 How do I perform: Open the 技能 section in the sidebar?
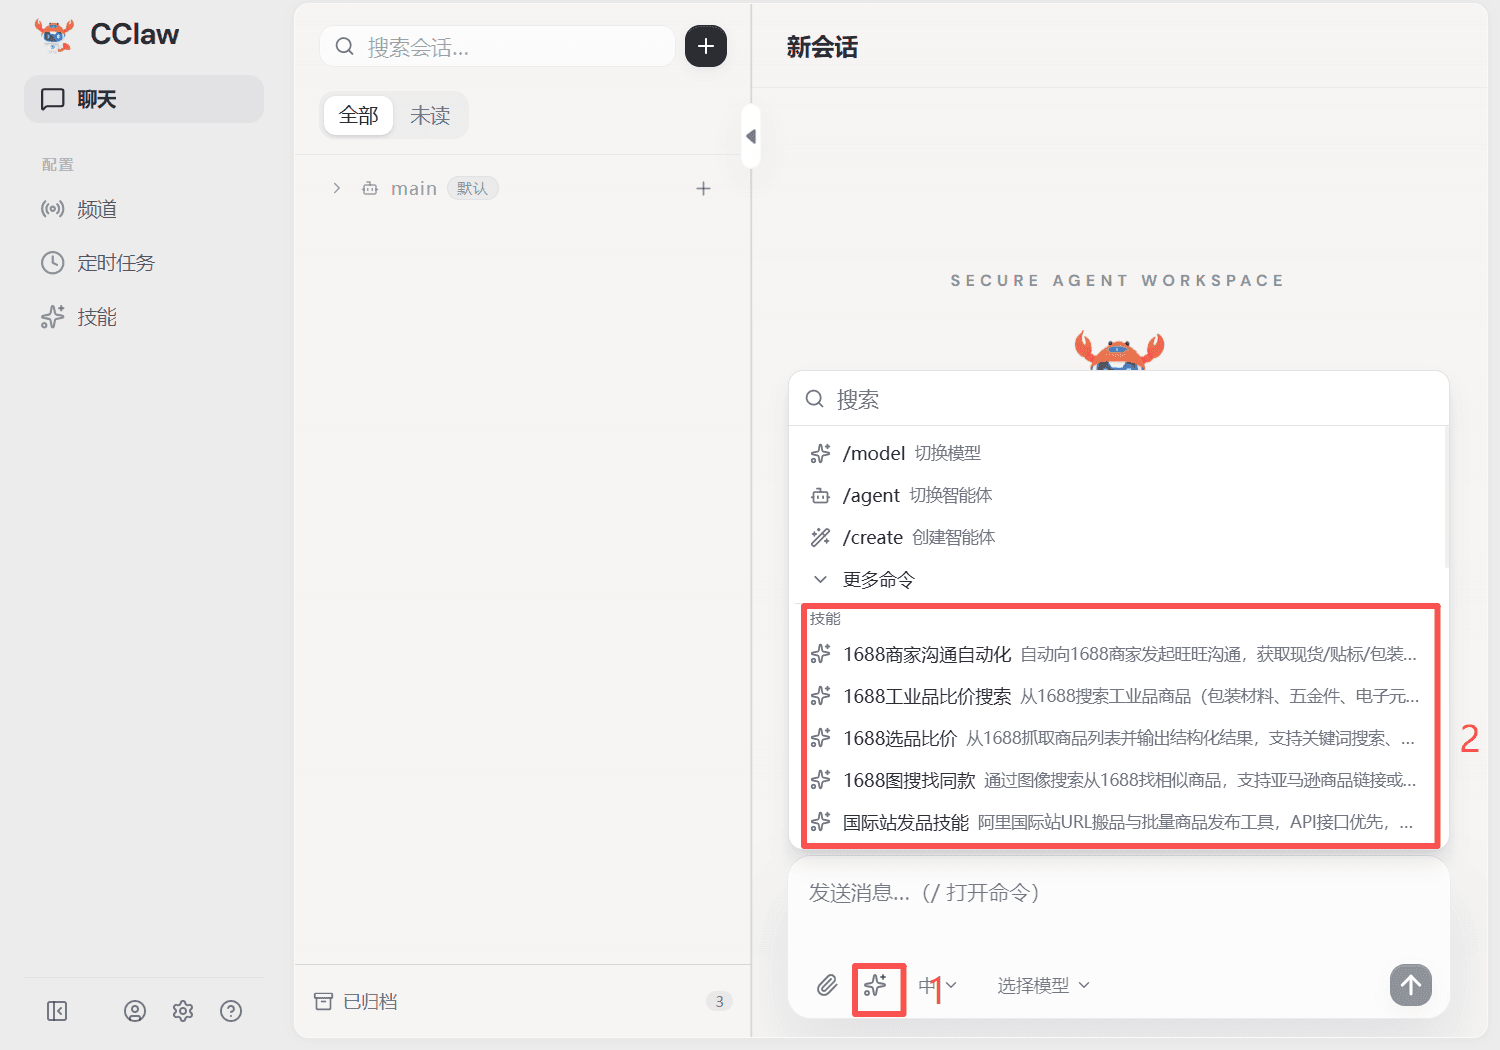point(95,317)
